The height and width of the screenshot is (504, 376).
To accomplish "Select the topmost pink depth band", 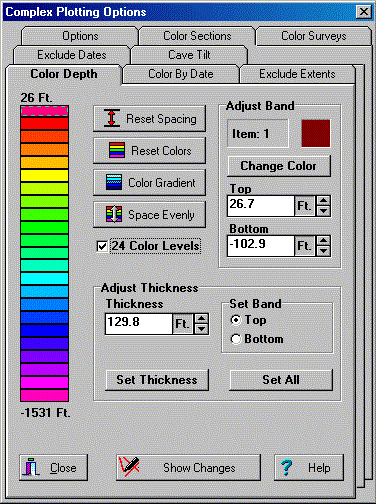I will click(44, 111).
